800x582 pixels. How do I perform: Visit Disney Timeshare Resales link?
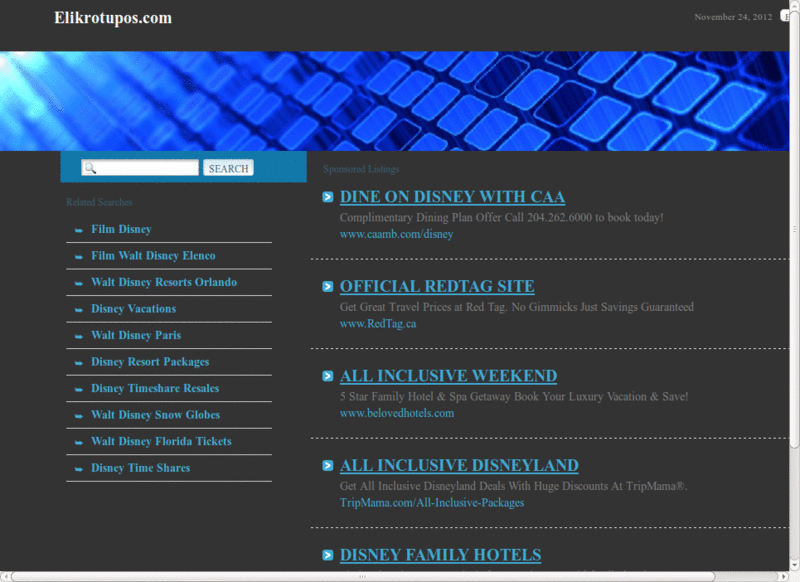[155, 388]
